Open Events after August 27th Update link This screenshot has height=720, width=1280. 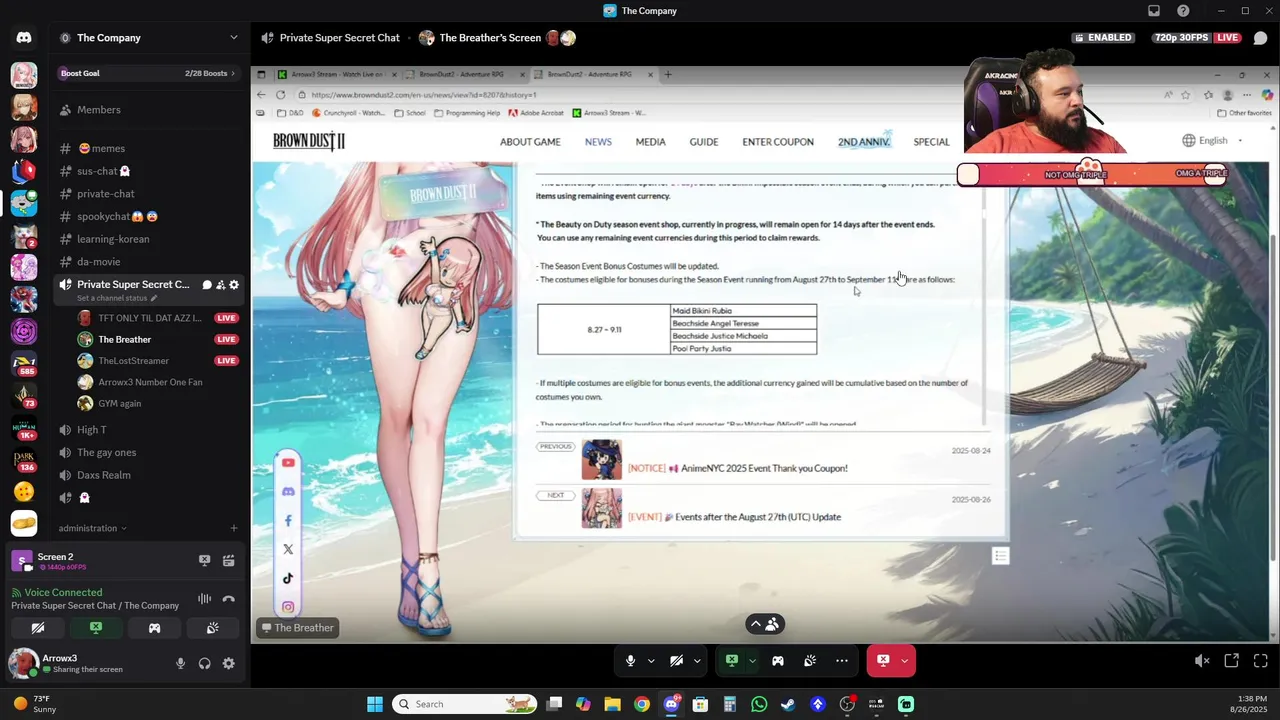pyautogui.click(x=734, y=517)
